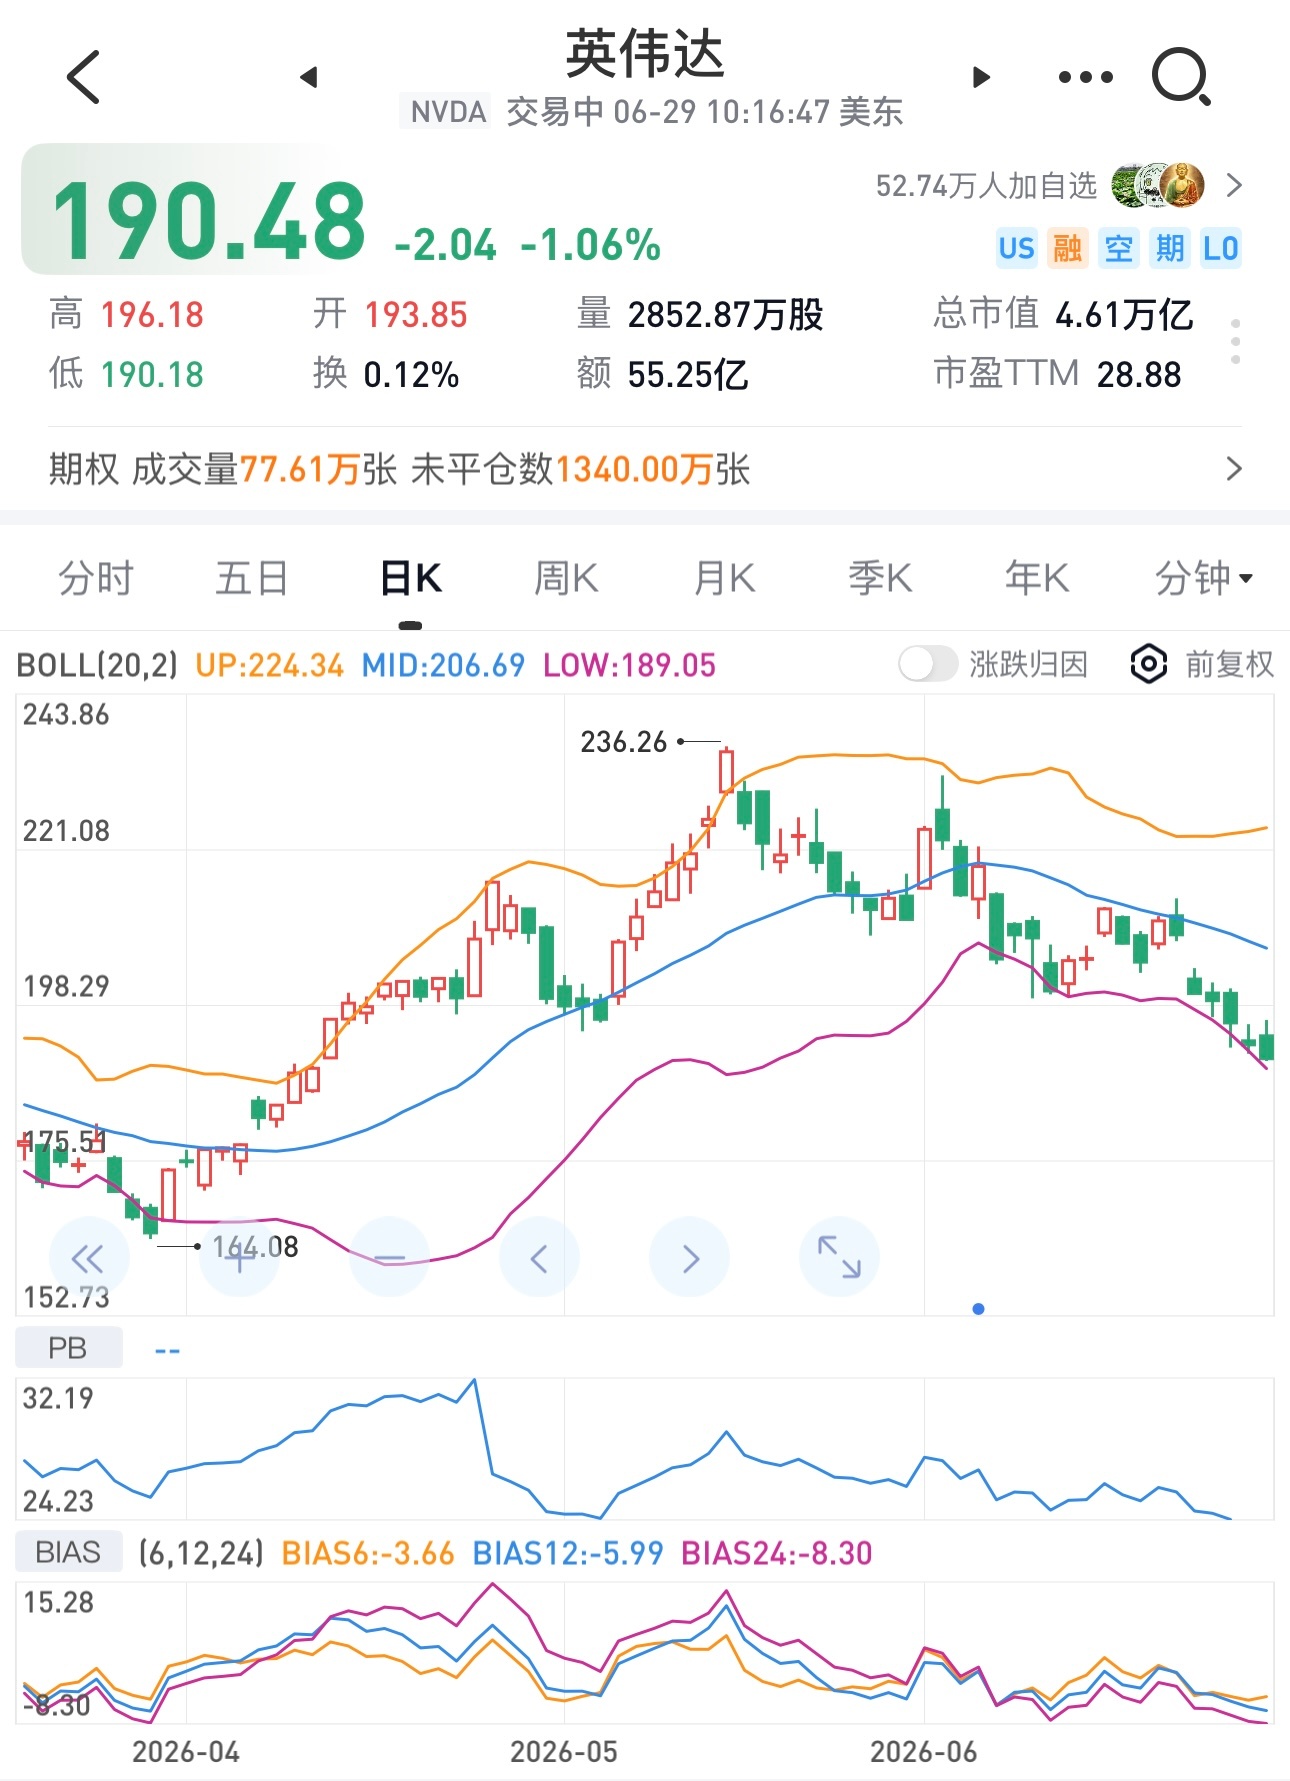
Task: Tap the current price 190.48
Action: click(208, 221)
